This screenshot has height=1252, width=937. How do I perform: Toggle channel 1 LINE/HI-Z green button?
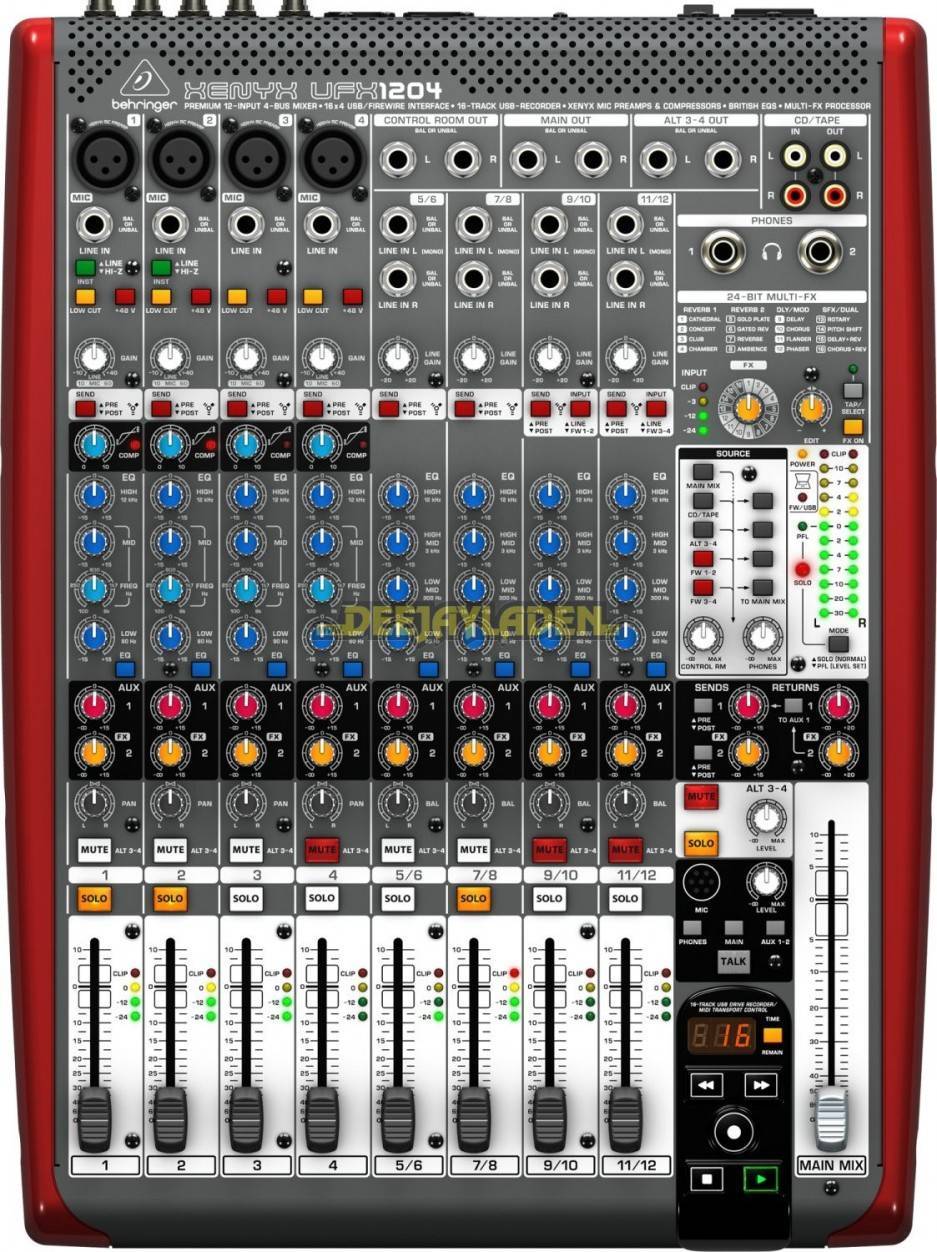(x=85, y=268)
